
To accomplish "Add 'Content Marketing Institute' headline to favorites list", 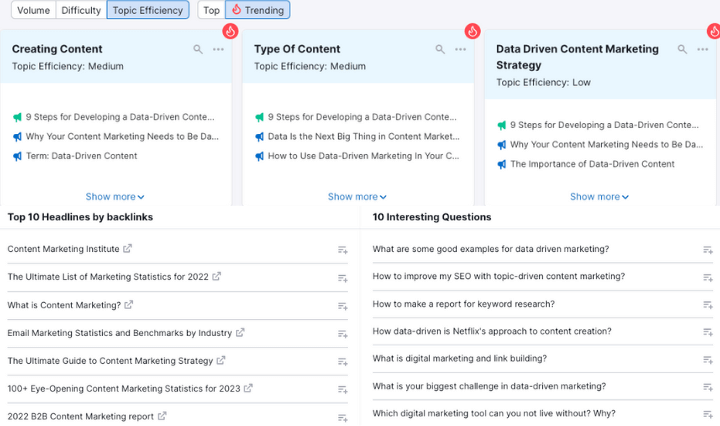I will [x=343, y=250].
